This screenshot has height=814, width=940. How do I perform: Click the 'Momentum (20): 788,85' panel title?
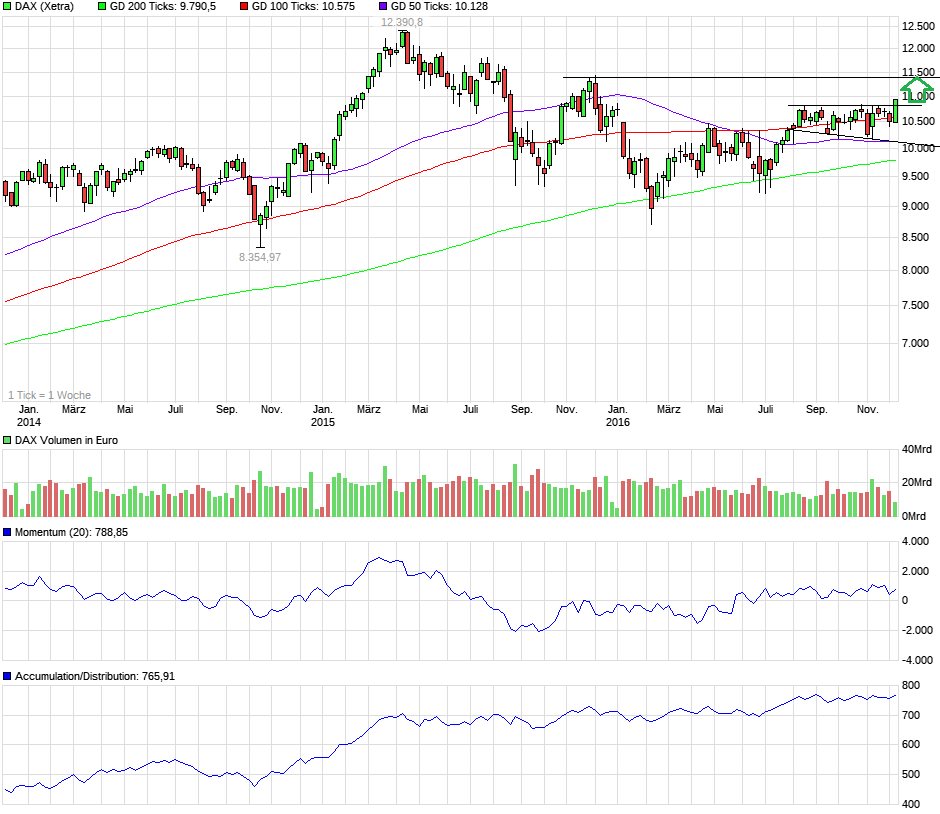pos(71,532)
